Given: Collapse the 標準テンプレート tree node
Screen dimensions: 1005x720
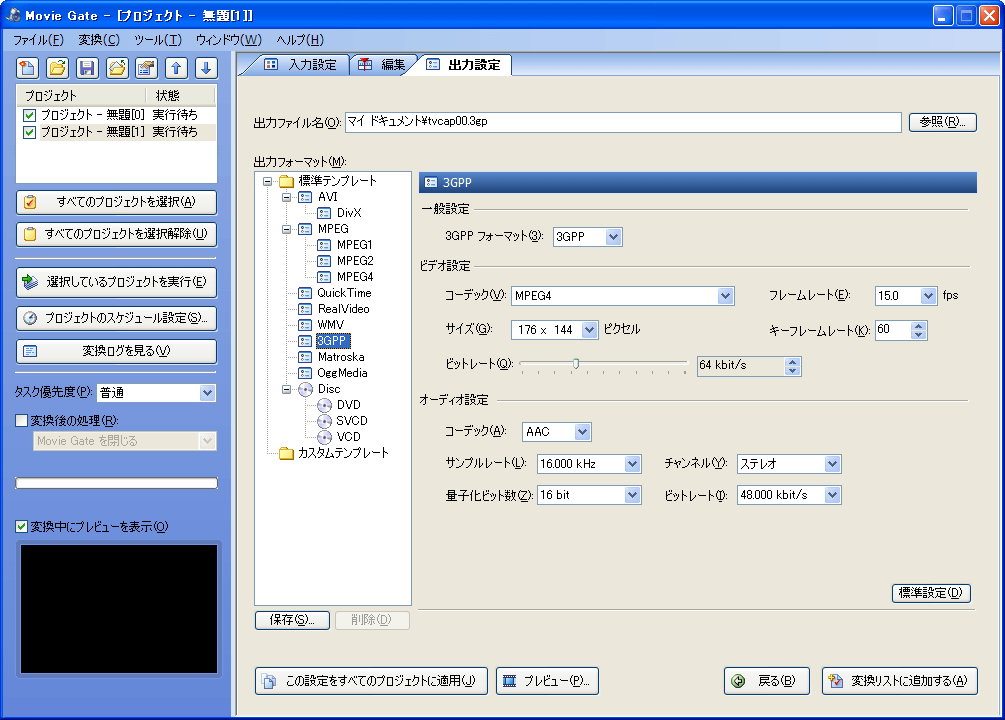Looking at the screenshot, I should point(267,181).
